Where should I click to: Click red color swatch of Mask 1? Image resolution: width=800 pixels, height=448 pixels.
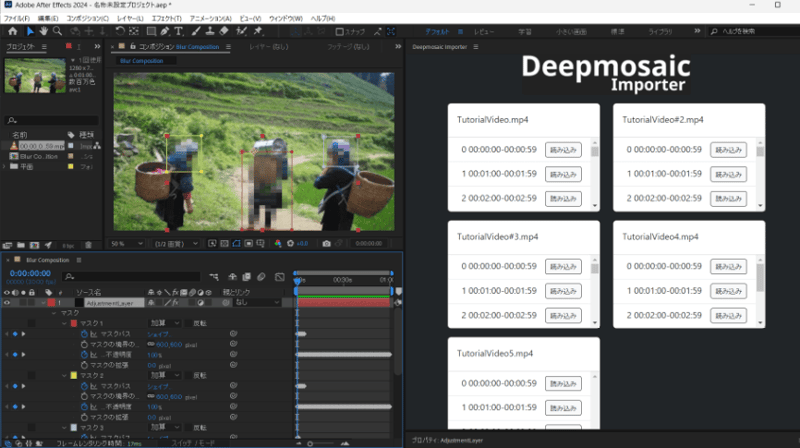(74, 323)
